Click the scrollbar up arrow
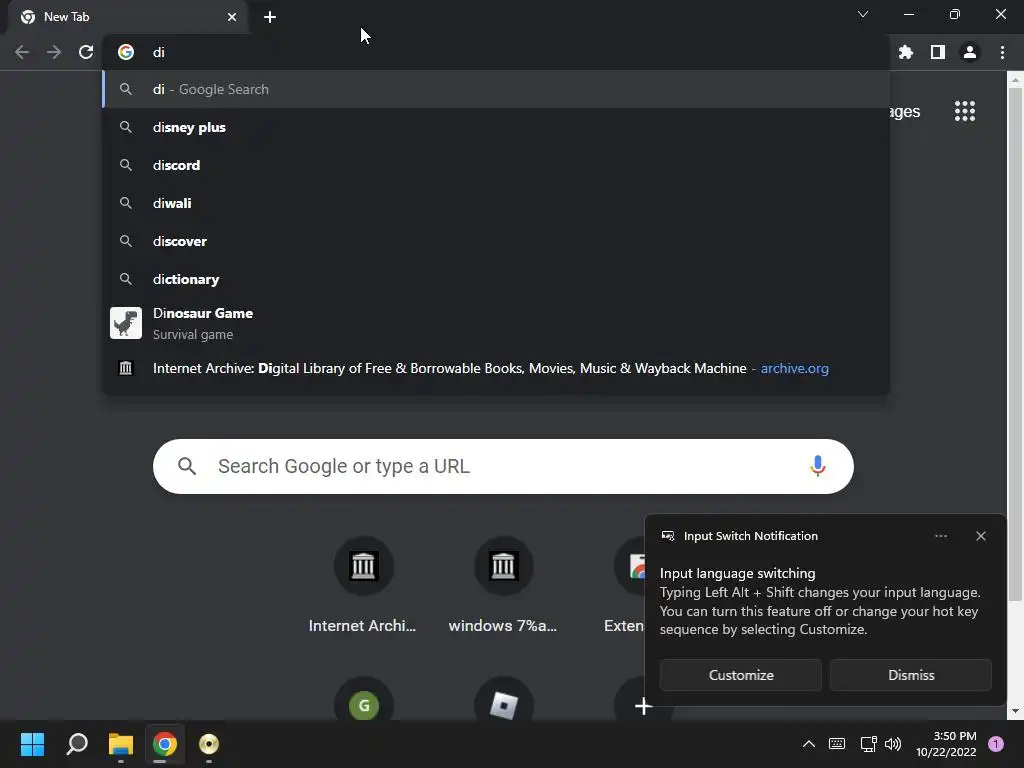Image resolution: width=1024 pixels, height=768 pixels. (x=1015, y=80)
